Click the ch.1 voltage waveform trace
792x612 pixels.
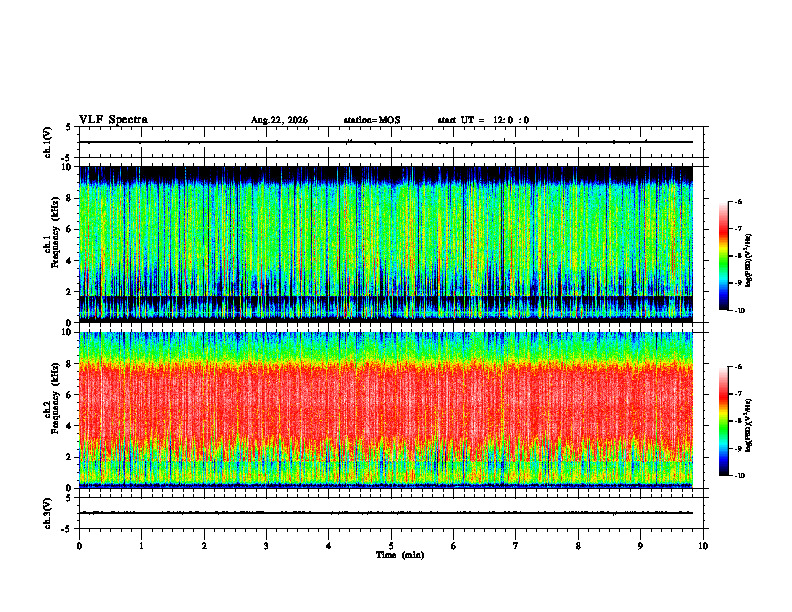pos(386,142)
